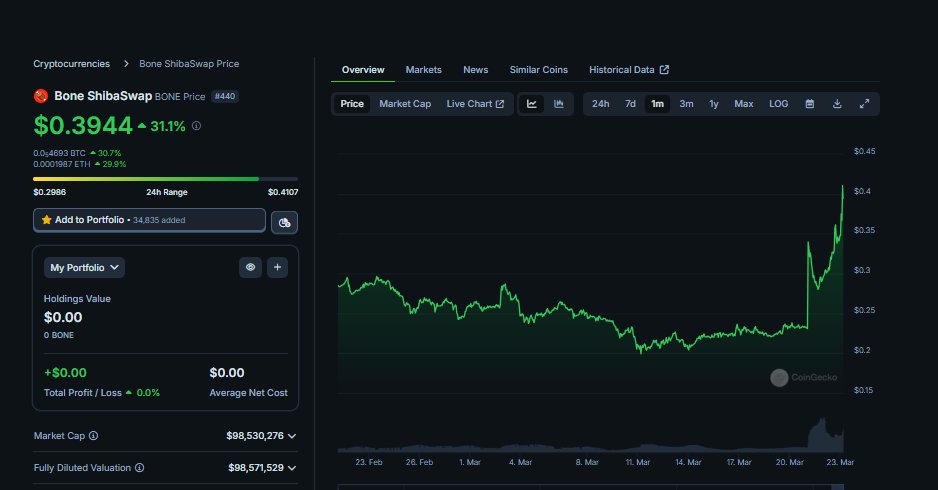Click the $0.2986 24h low value
This screenshot has height=490, width=938.
(50, 192)
